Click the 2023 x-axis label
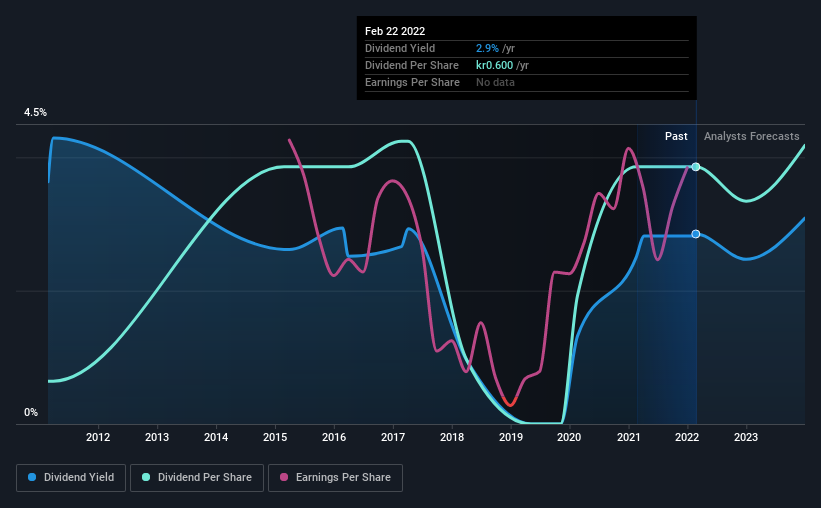Image resolution: width=821 pixels, height=508 pixels. tap(746, 437)
